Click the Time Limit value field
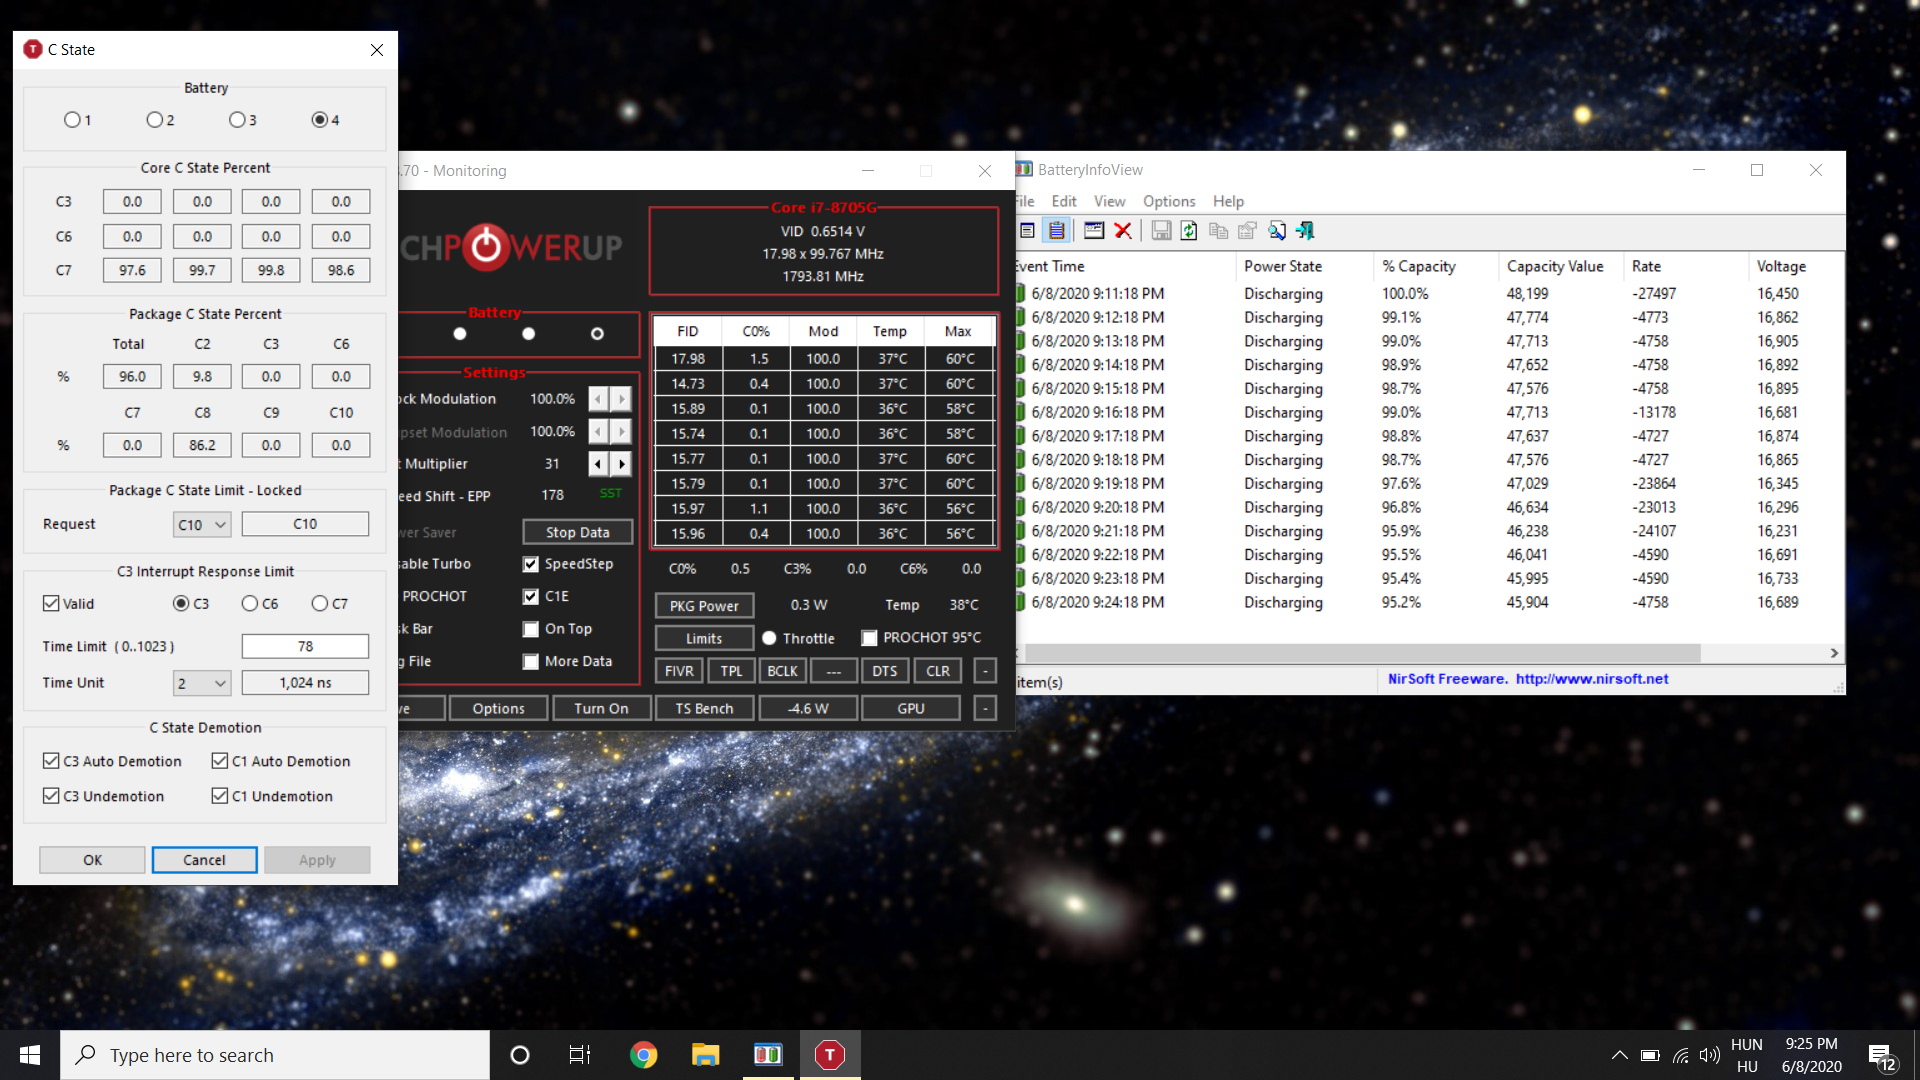 pos(305,647)
